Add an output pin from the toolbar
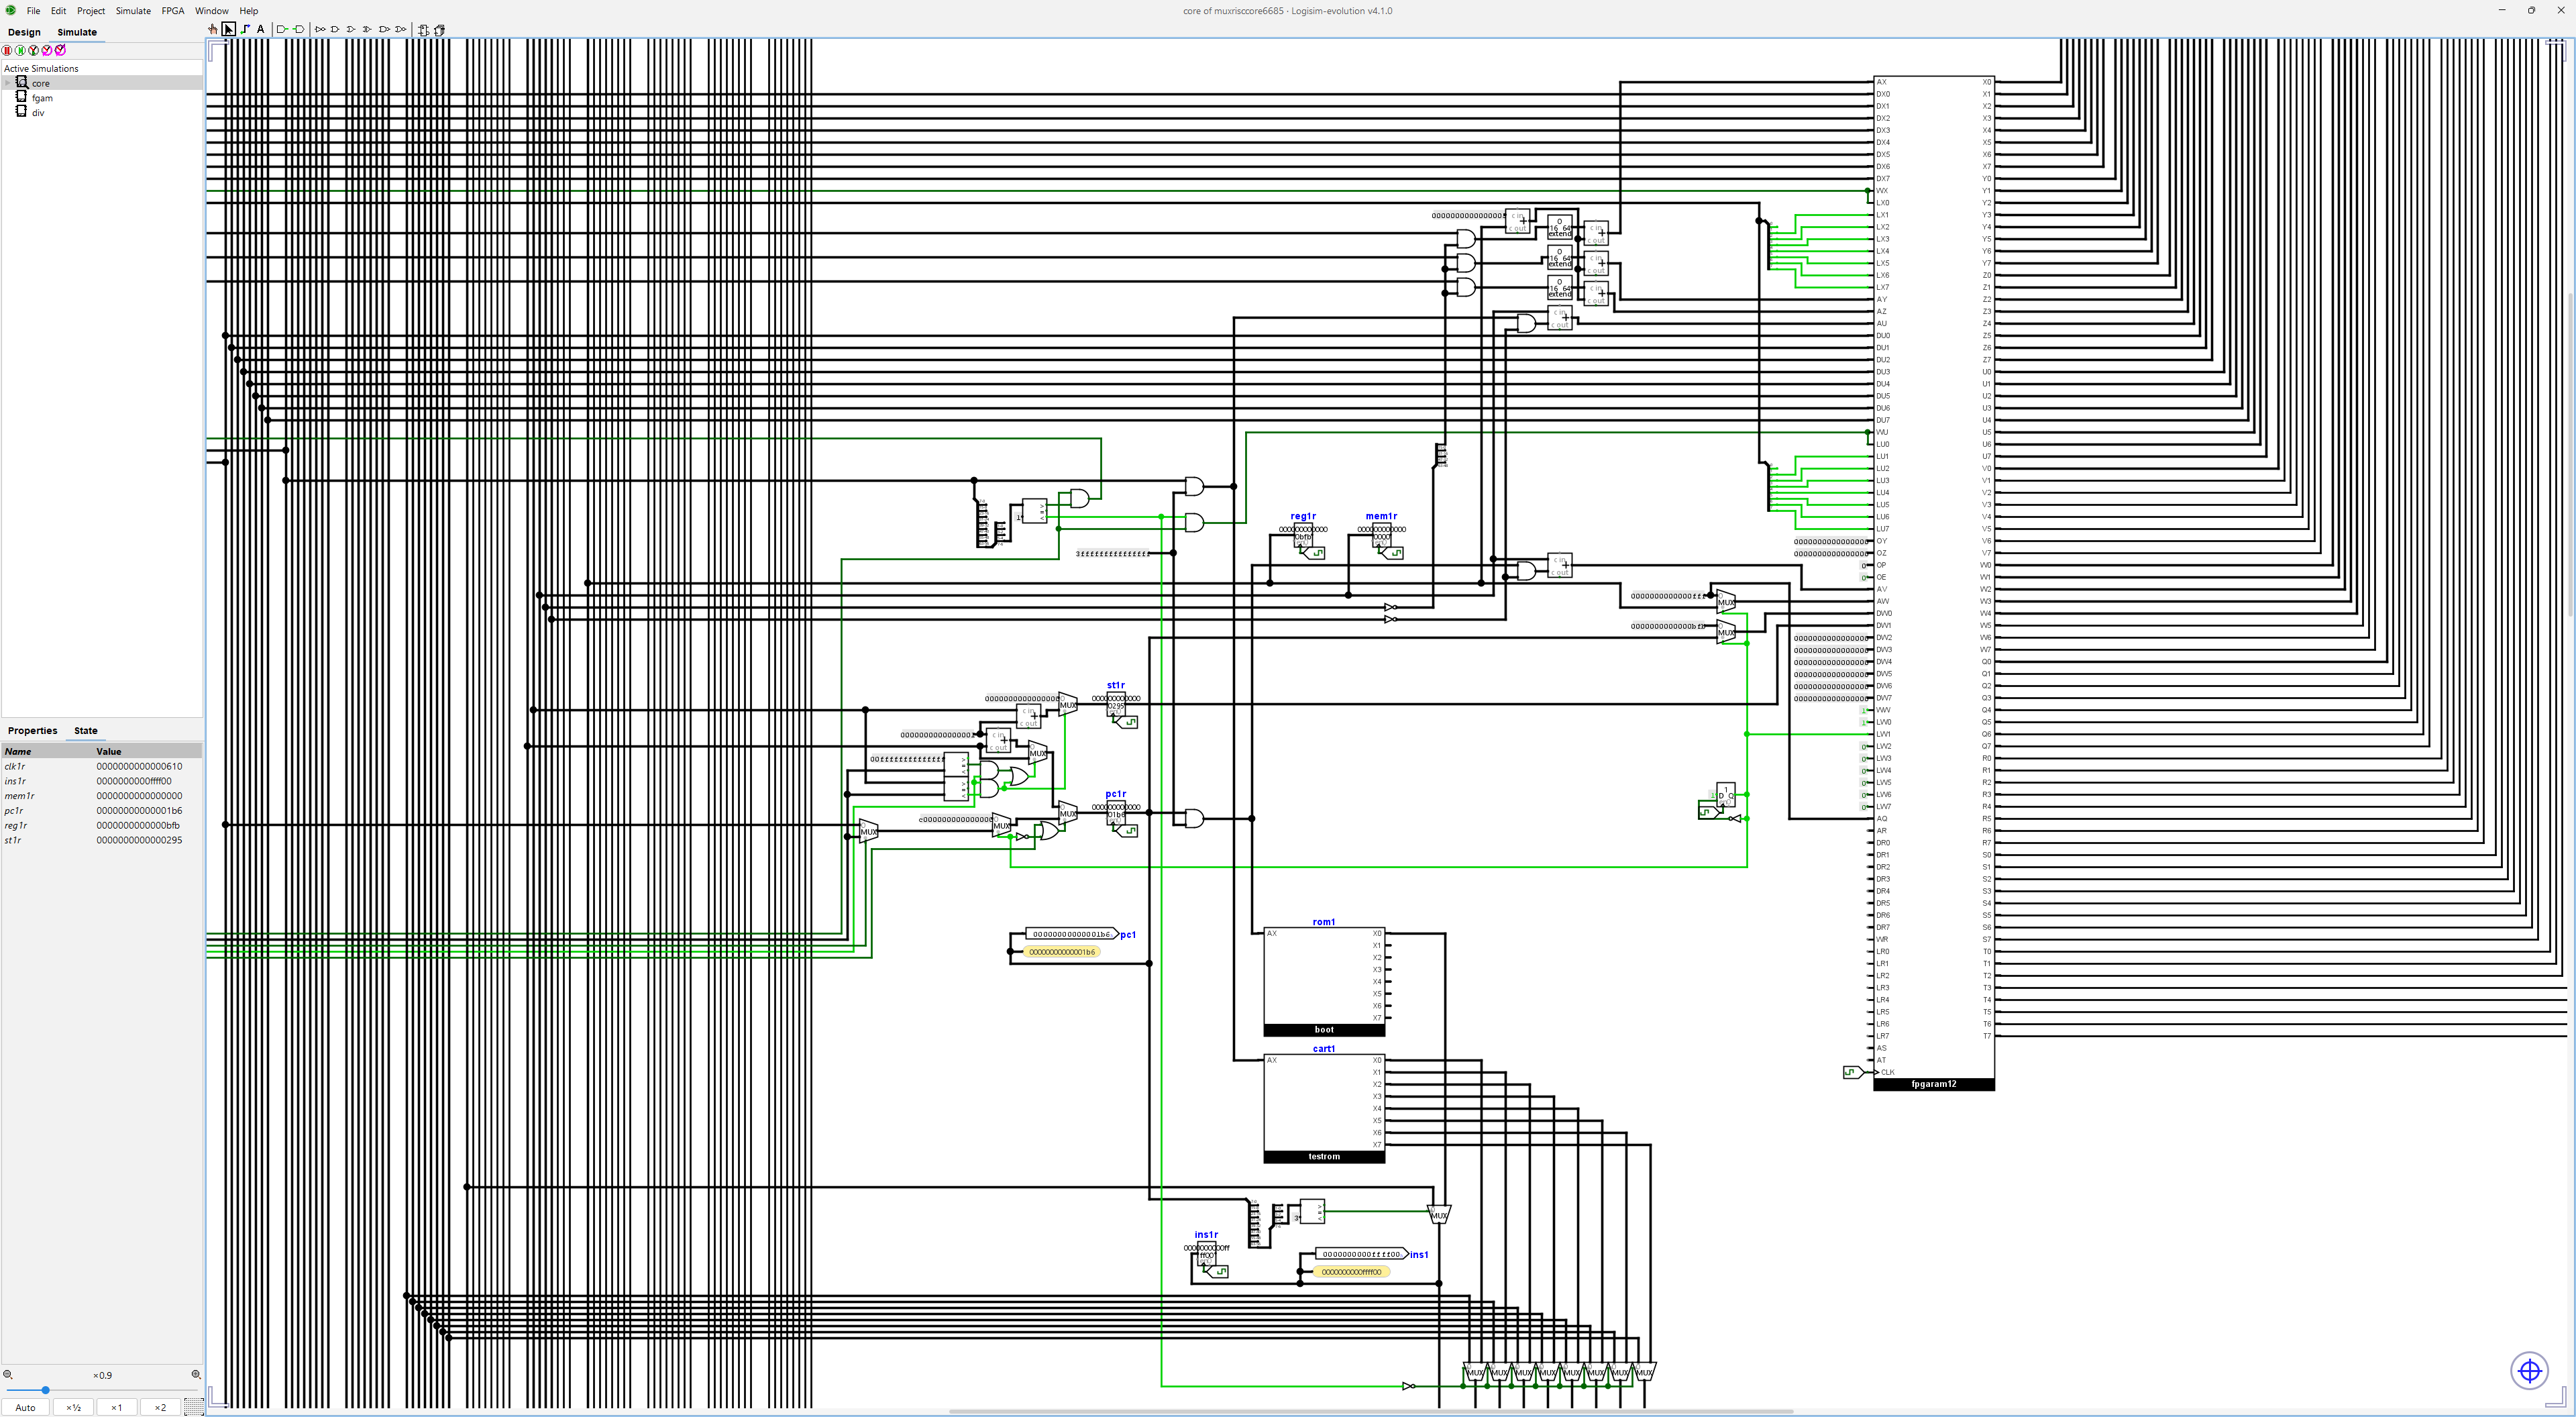This screenshot has width=2576, height=1417. click(x=298, y=30)
